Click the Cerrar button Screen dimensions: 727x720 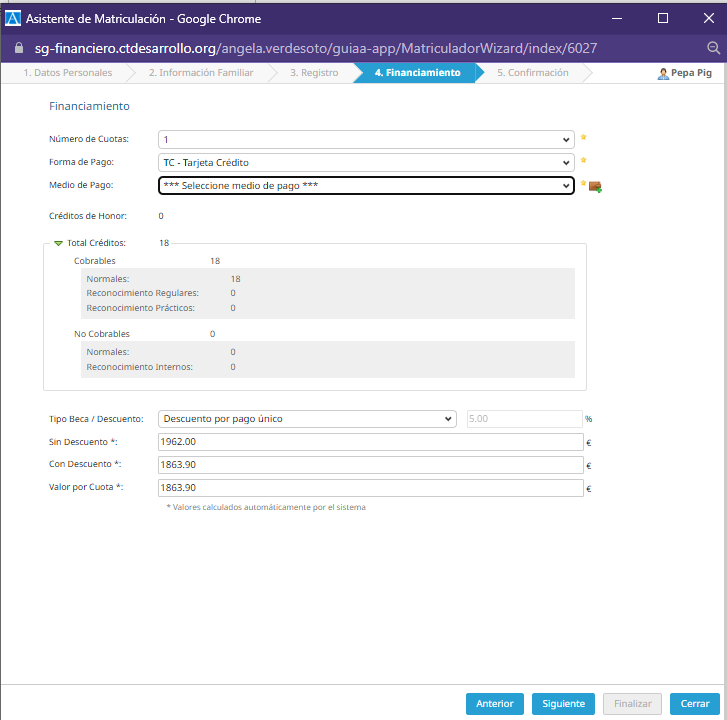[x=695, y=704]
